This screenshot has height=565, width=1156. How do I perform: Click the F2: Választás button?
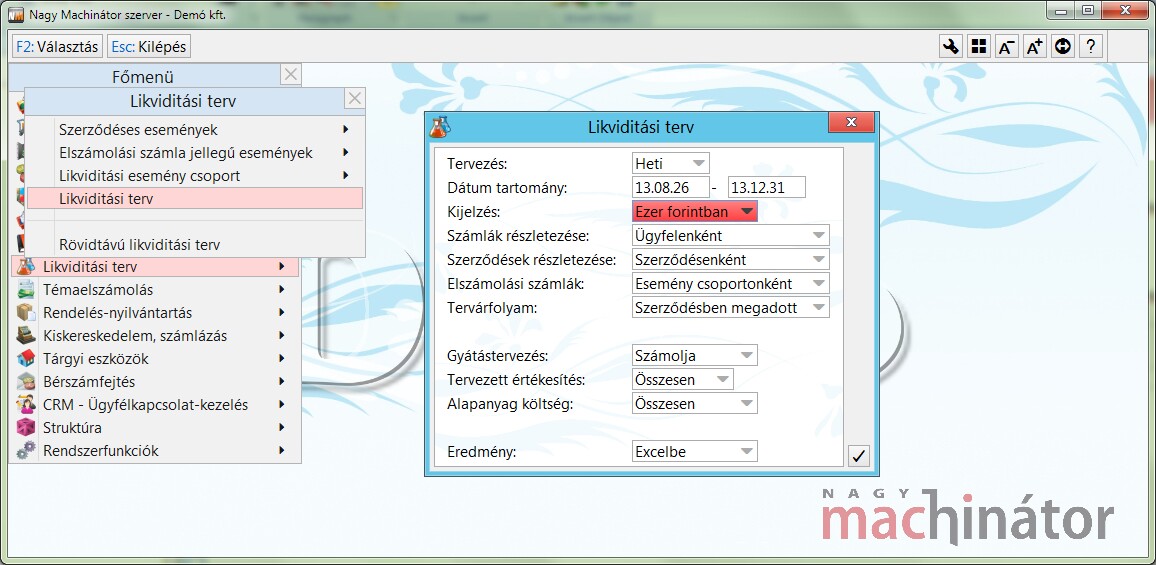[x=58, y=46]
